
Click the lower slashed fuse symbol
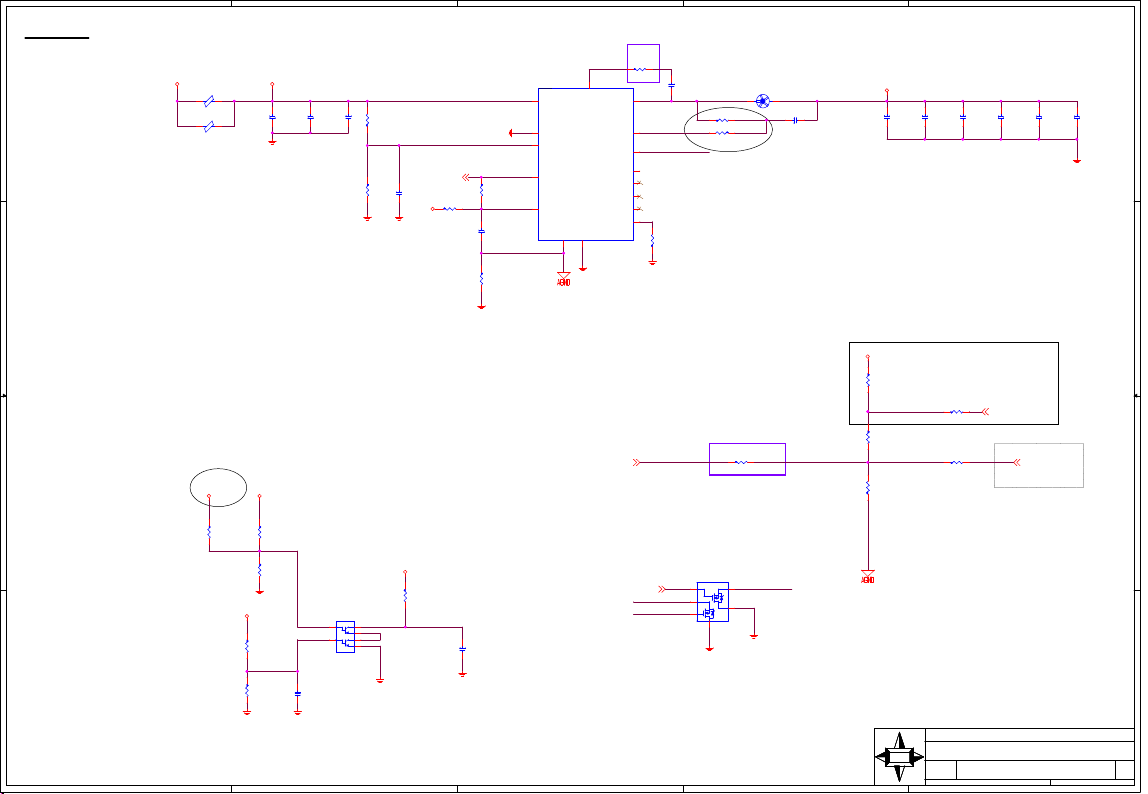coord(209,127)
